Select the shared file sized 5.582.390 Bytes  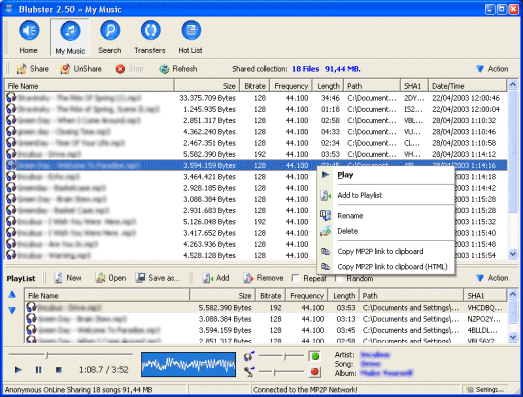pyautogui.click(x=256, y=154)
